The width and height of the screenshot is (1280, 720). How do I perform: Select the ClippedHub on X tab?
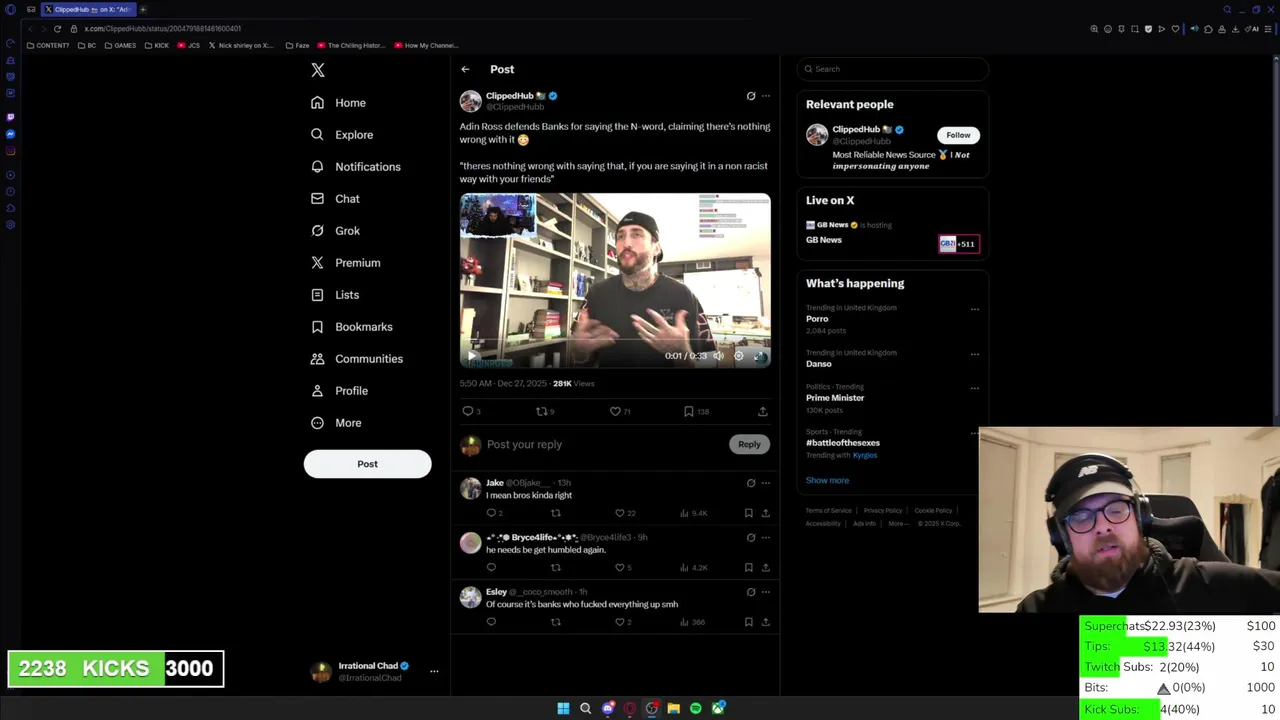point(88,9)
